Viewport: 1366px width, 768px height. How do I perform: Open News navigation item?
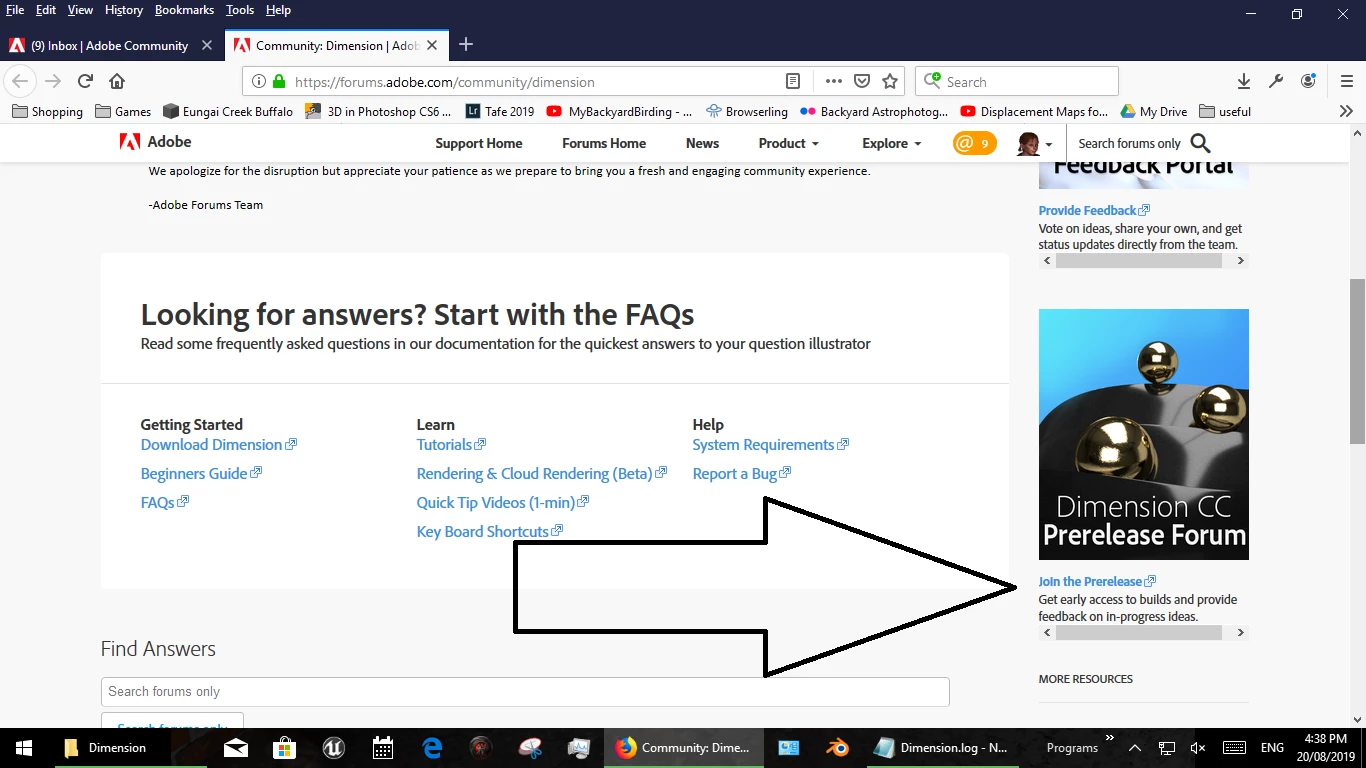[702, 143]
